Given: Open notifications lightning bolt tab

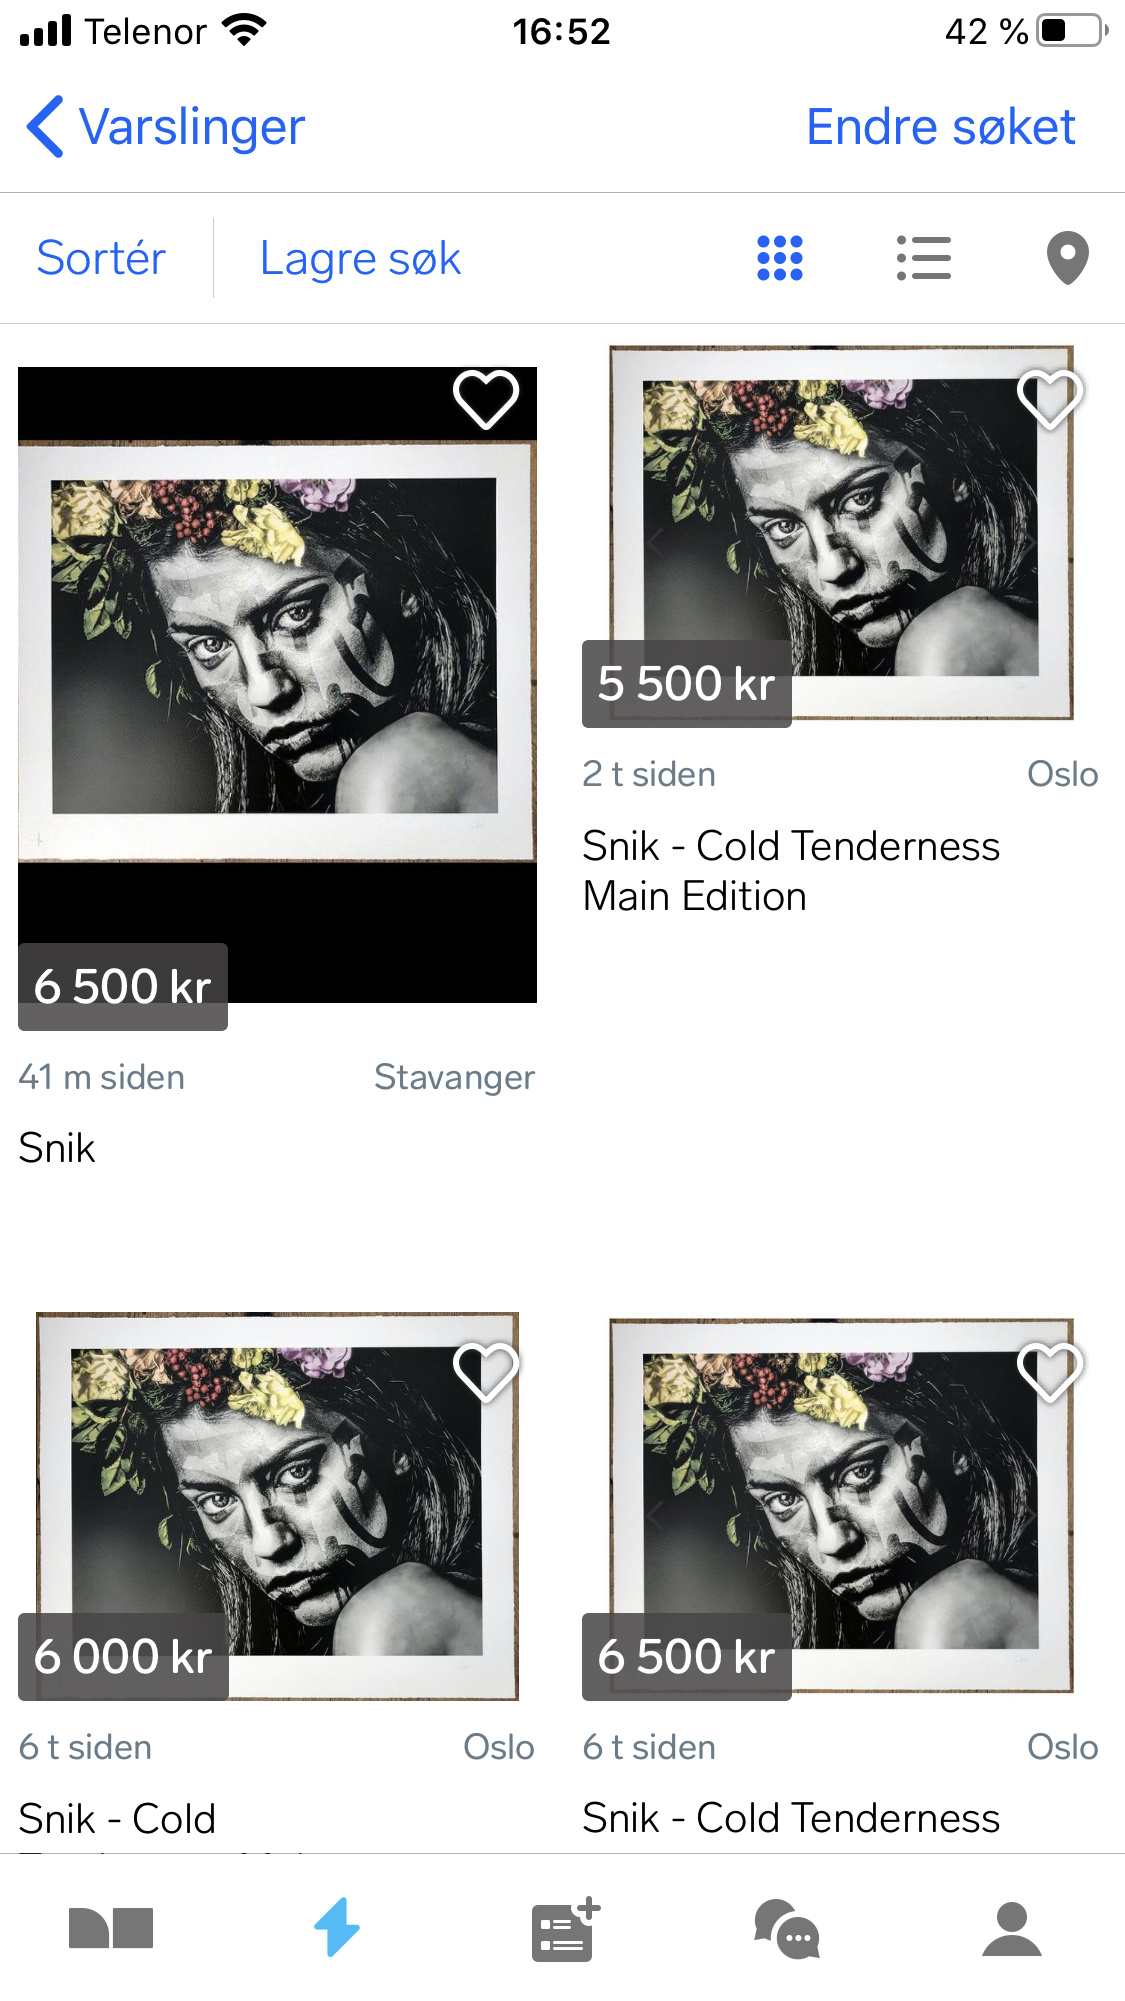Looking at the screenshot, I should [x=337, y=1927].
